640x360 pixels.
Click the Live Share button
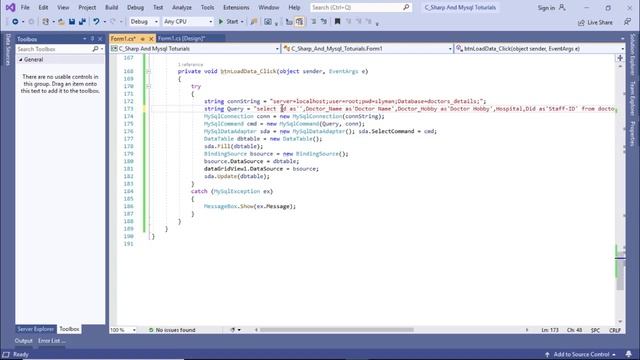point(596,22)
